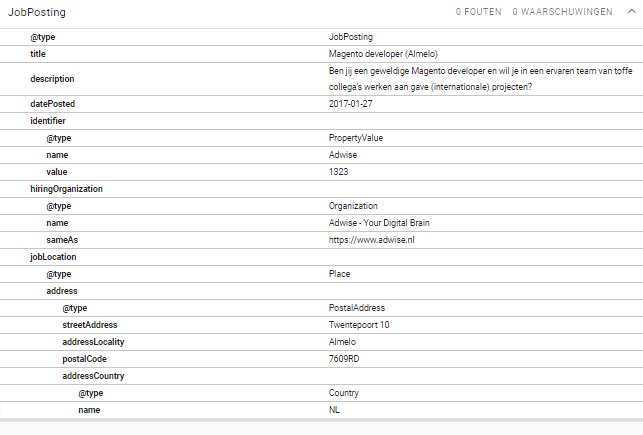Screen dimensions: 643x435
Task: Click the 0 Waarschuwingen warning count
Action: (x=562, y=12)
